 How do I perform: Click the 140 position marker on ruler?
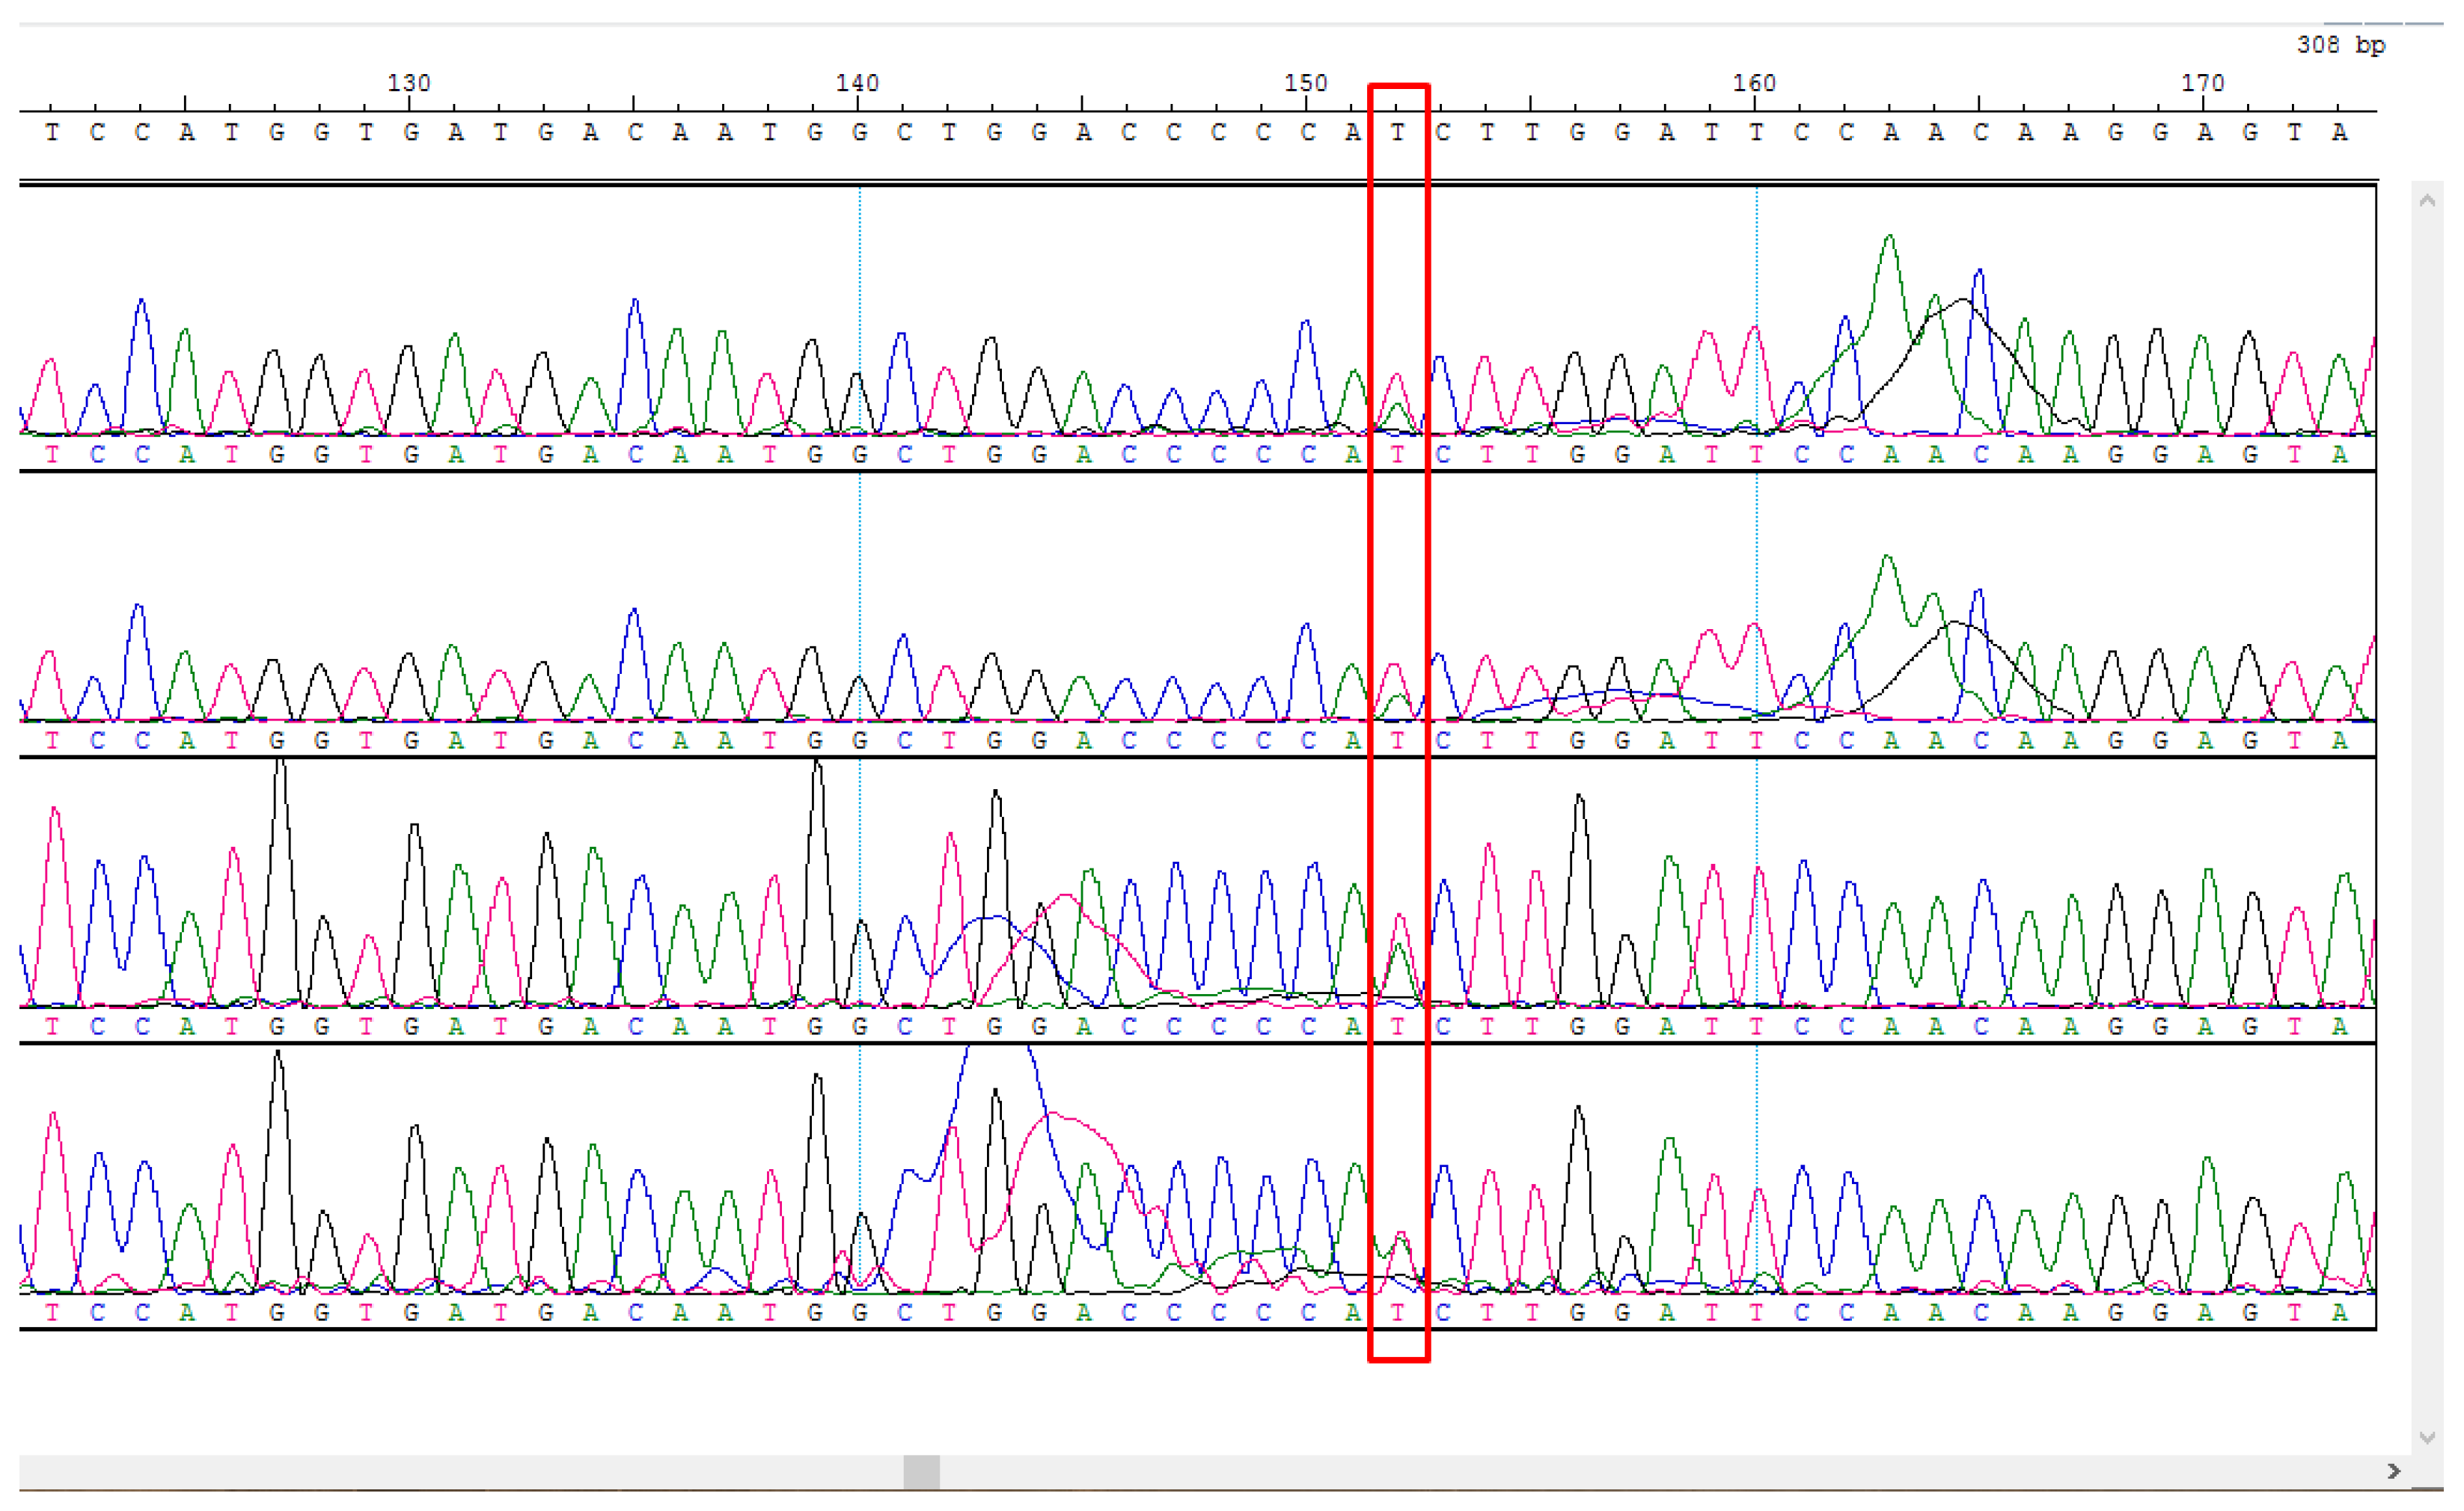tap(857, 83)
